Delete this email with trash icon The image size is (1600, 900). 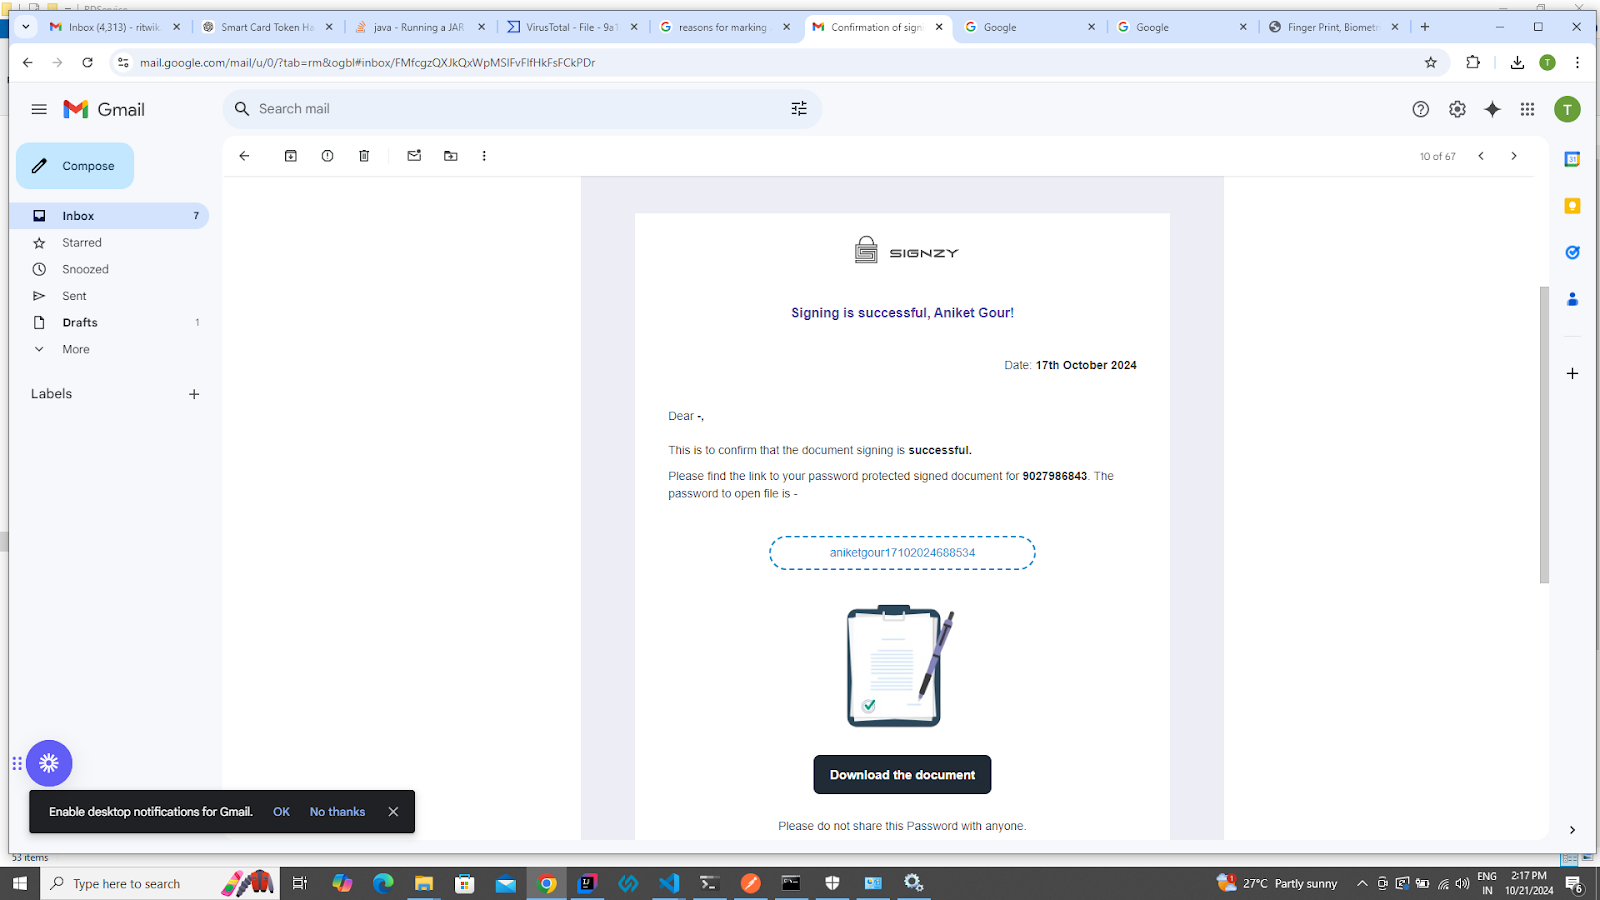coord(364,156)
